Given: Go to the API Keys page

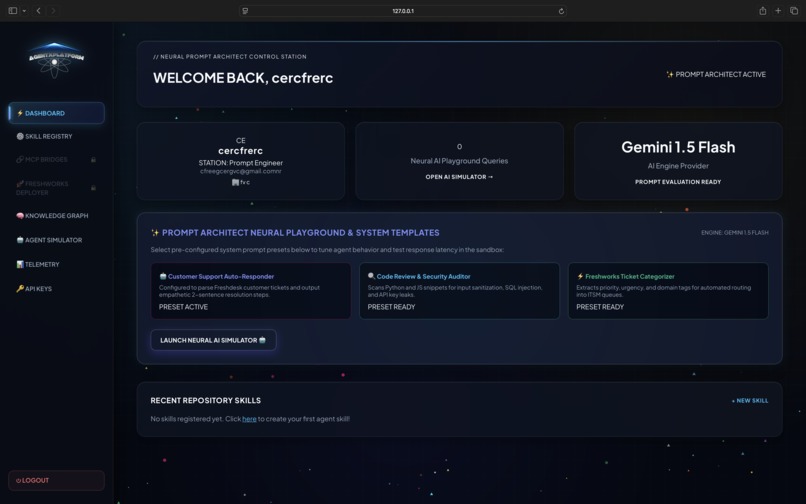Looking at the screenshot, I should (x=57, y=289).
